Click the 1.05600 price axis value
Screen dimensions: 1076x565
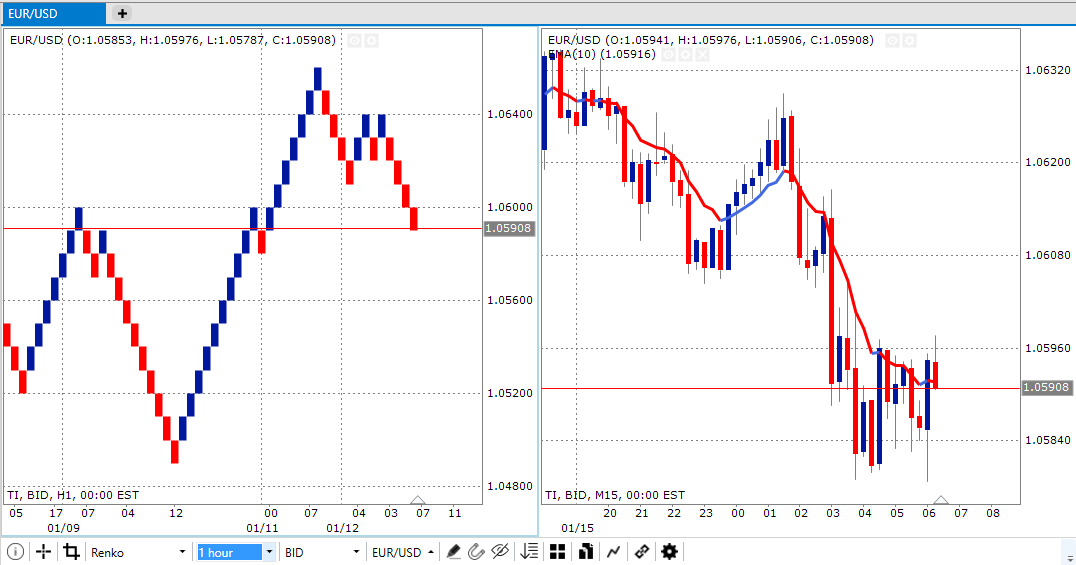coord(509,300)
